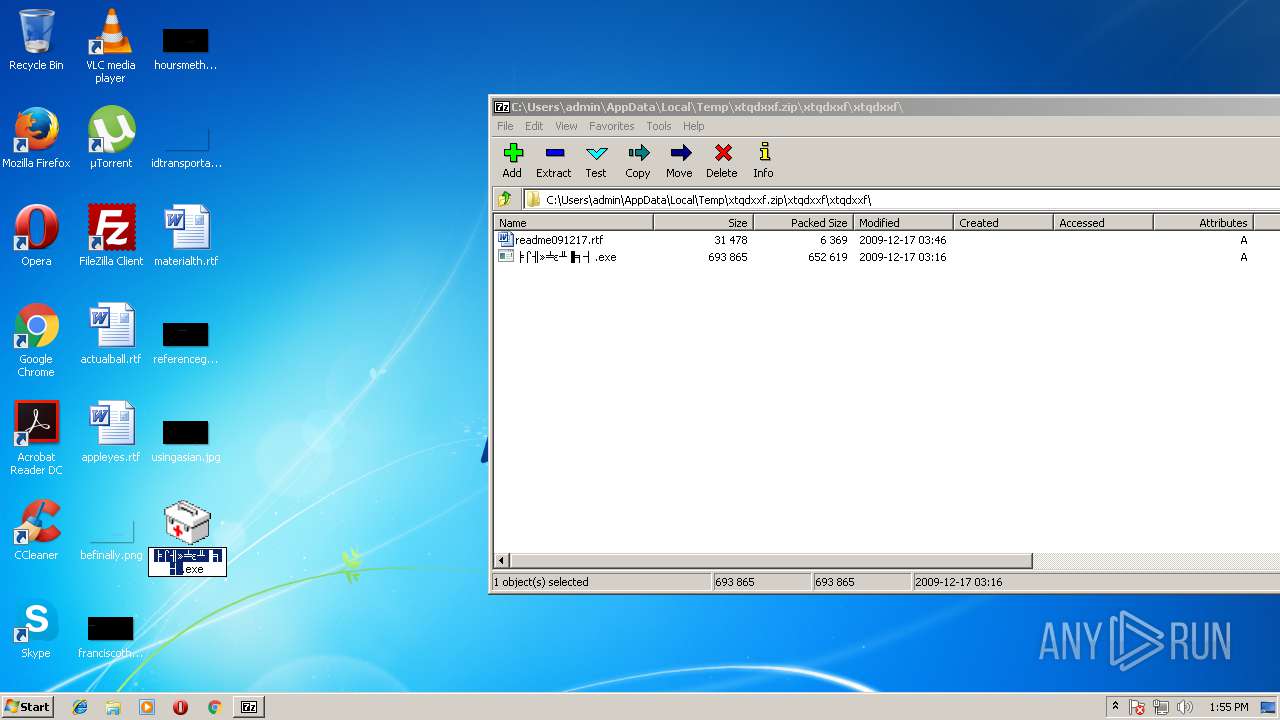The height and width of the screenshot is (720, 1280).
Task: Open Windows Media Player taskbar icon
Action: click(x=147, y=707)
